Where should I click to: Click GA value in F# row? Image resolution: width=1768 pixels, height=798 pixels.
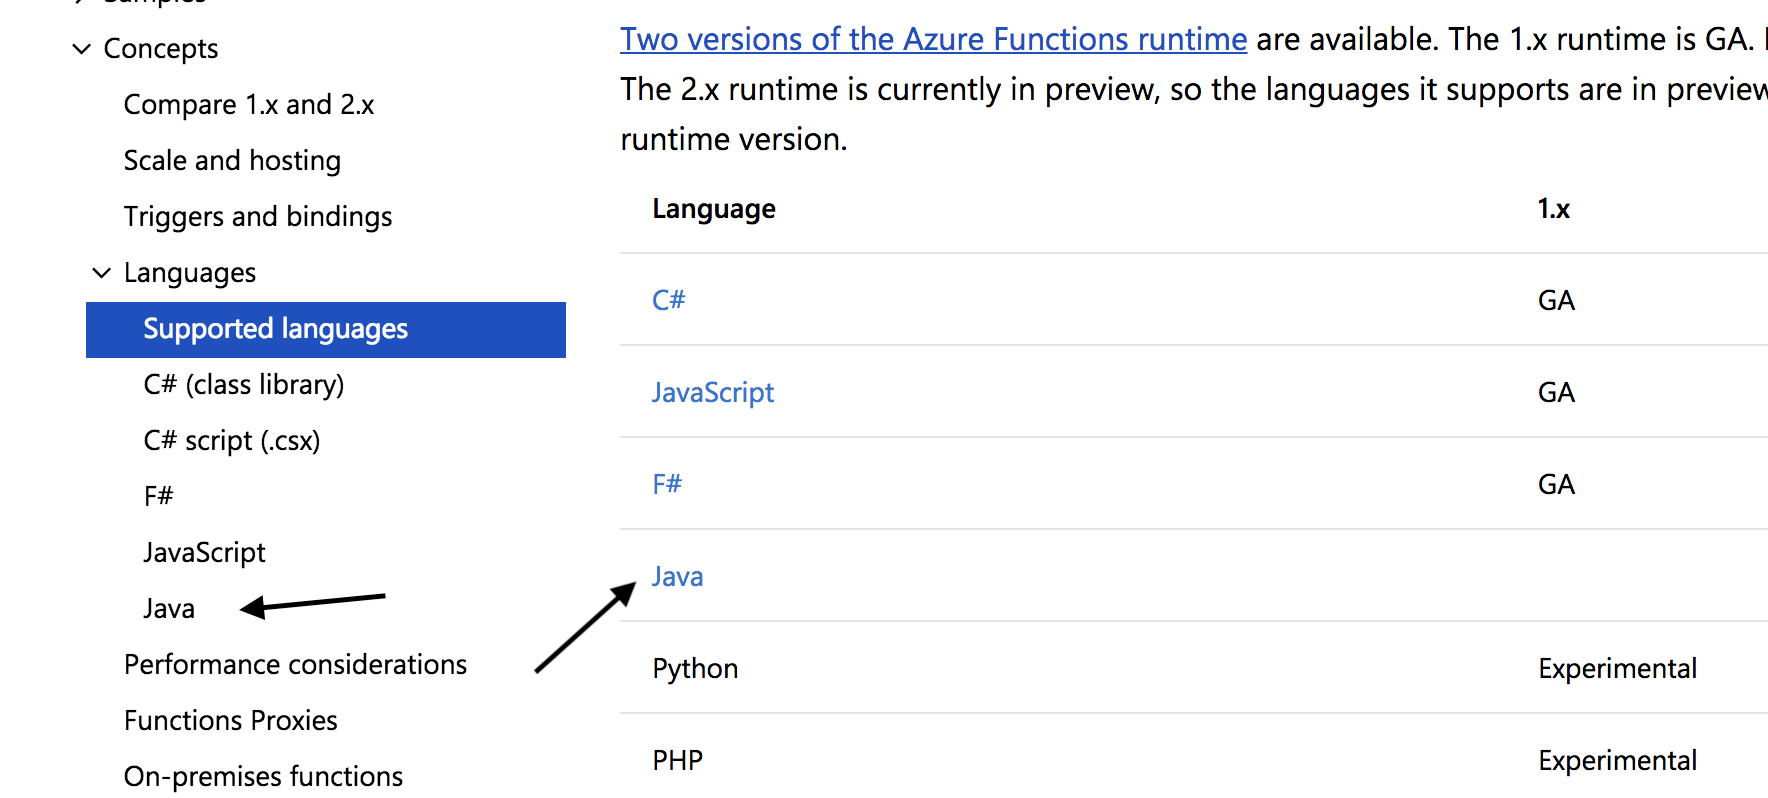point(1556,484)
